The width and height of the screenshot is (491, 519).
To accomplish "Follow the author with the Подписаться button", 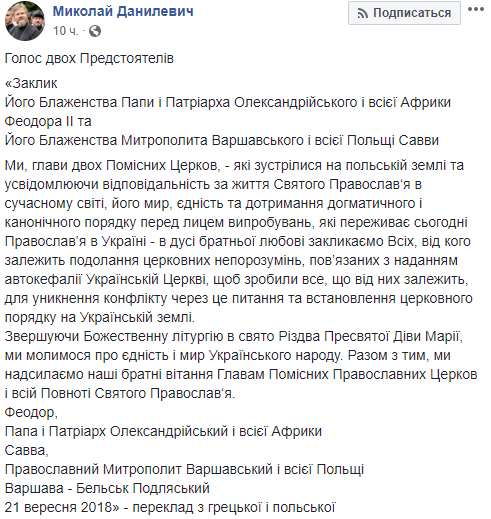I will click(404, 13).
